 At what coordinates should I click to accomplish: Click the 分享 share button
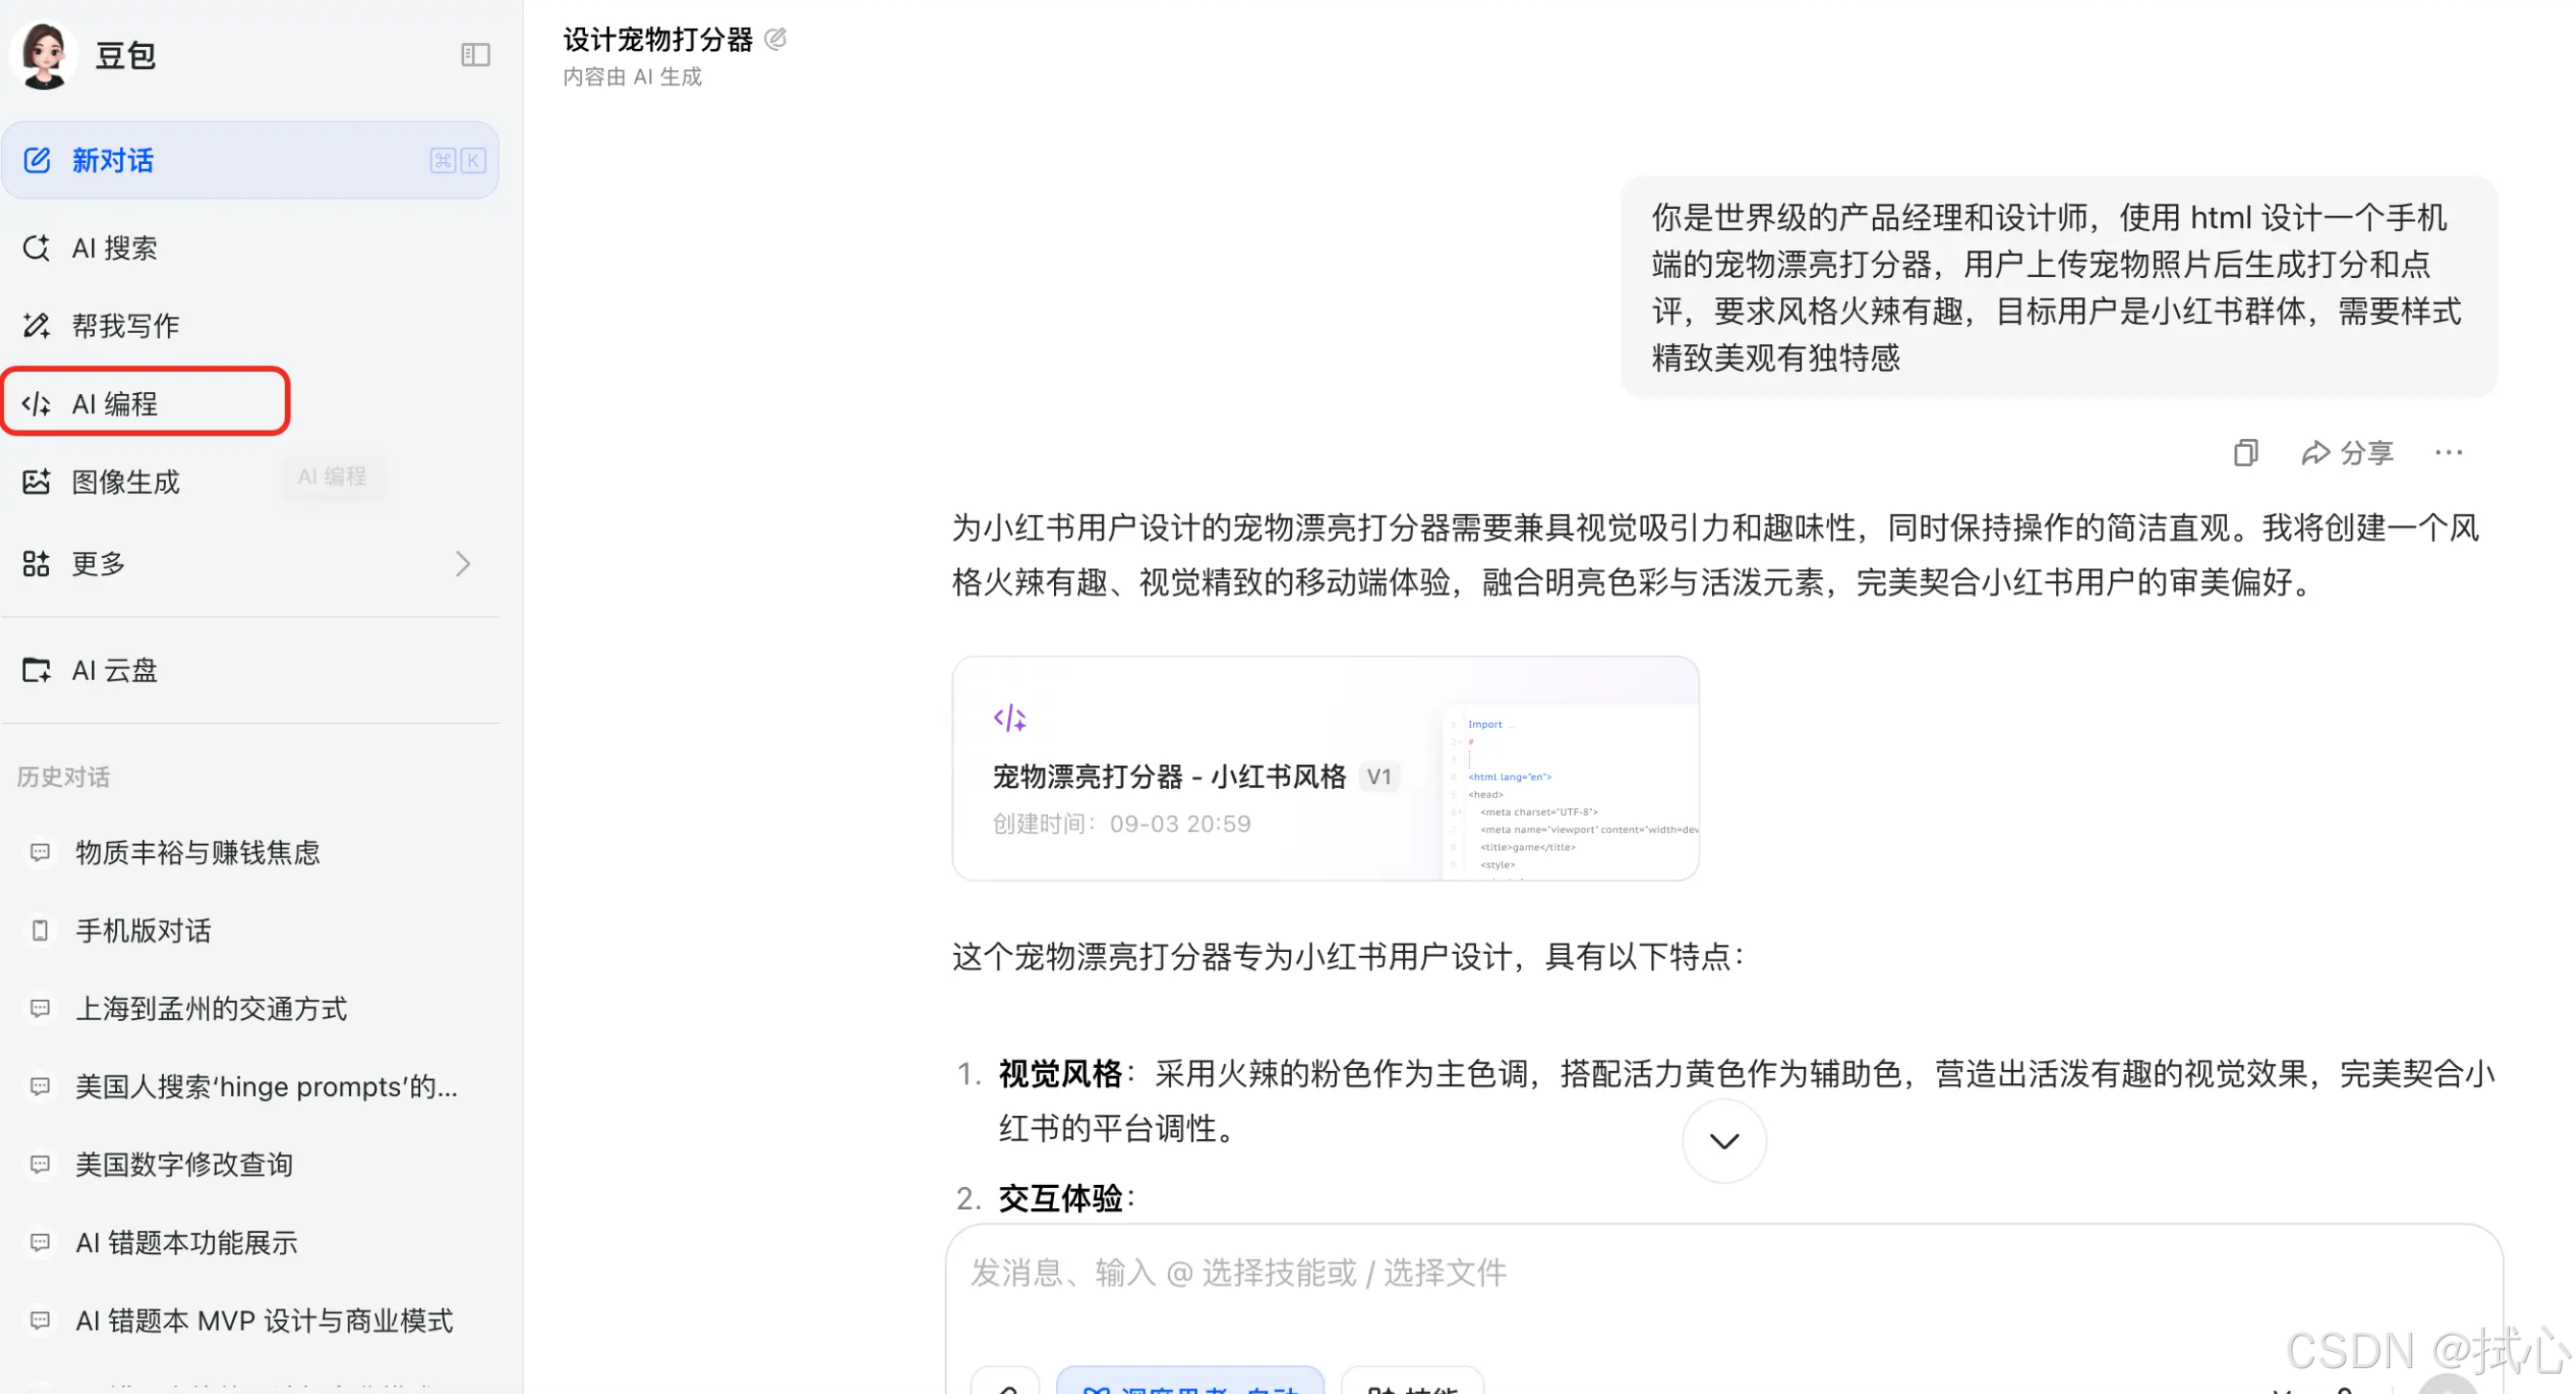[2348, 452]
